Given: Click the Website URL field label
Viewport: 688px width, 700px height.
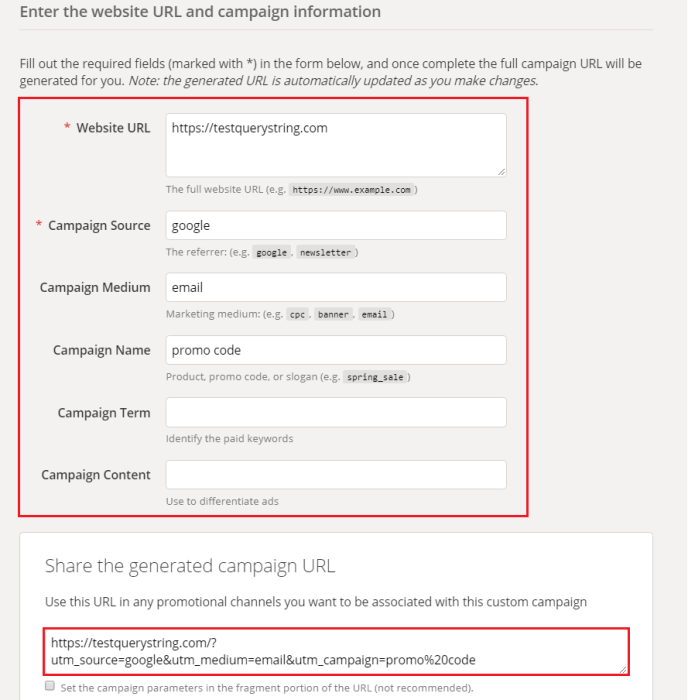Looking at the screenshot, I should (113, 128).
